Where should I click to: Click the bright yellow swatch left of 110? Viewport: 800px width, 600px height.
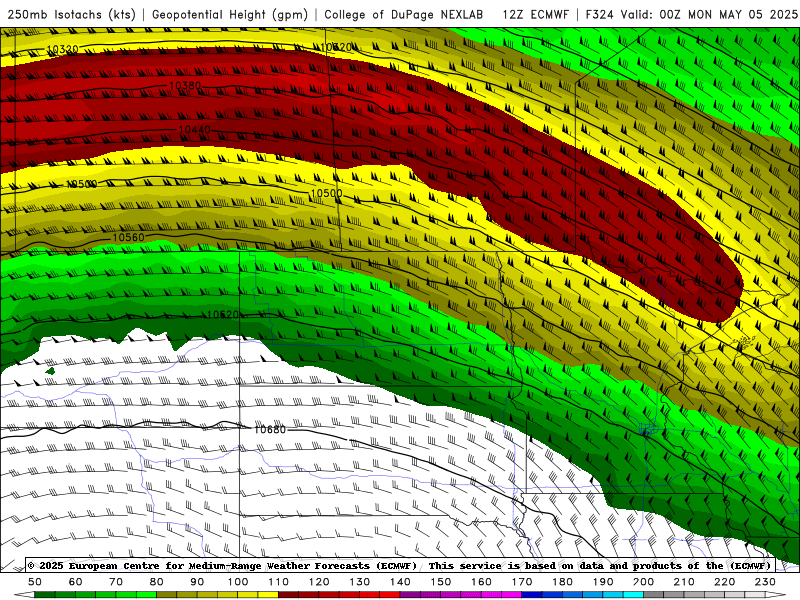click(268, 595)
